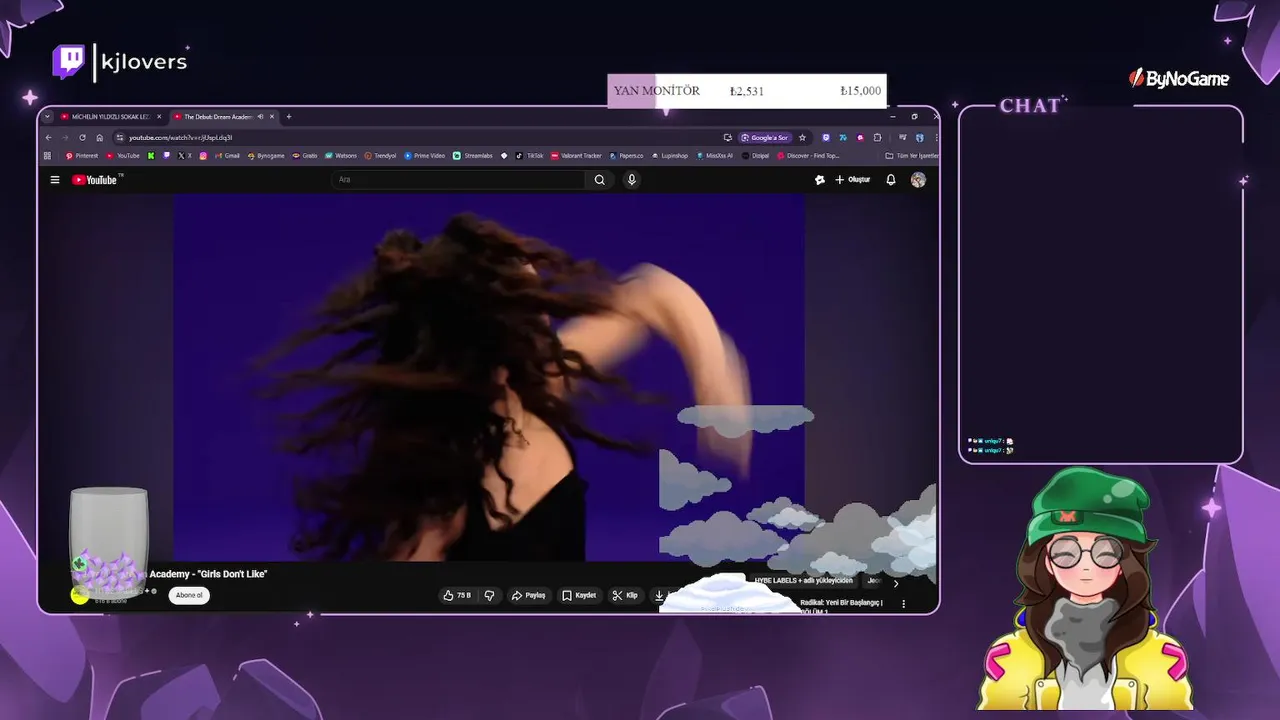Image resolution: width=1280 pixels, height=720 pixels.
Task: Open the Dizipal bookmark
Action: pyautogui.click(x=755, y=156)
